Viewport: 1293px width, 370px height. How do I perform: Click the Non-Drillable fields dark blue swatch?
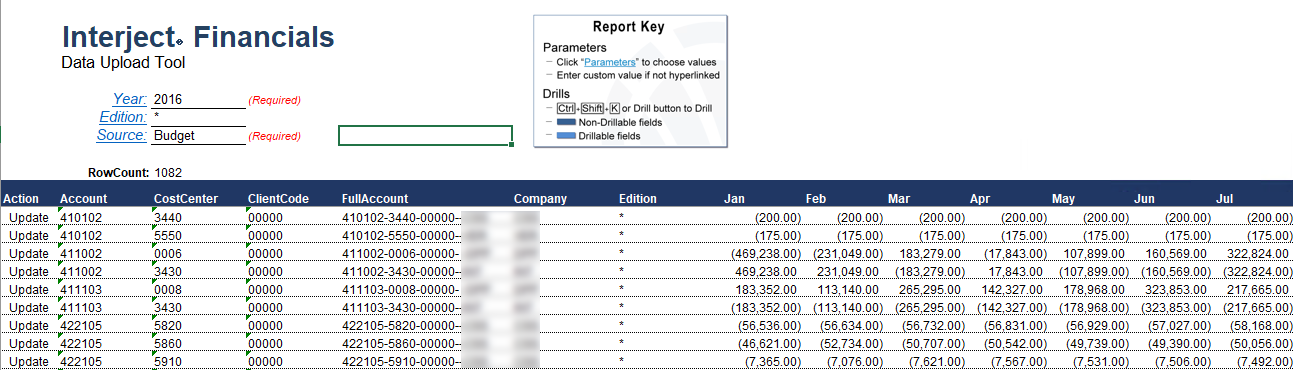point(565,122)
